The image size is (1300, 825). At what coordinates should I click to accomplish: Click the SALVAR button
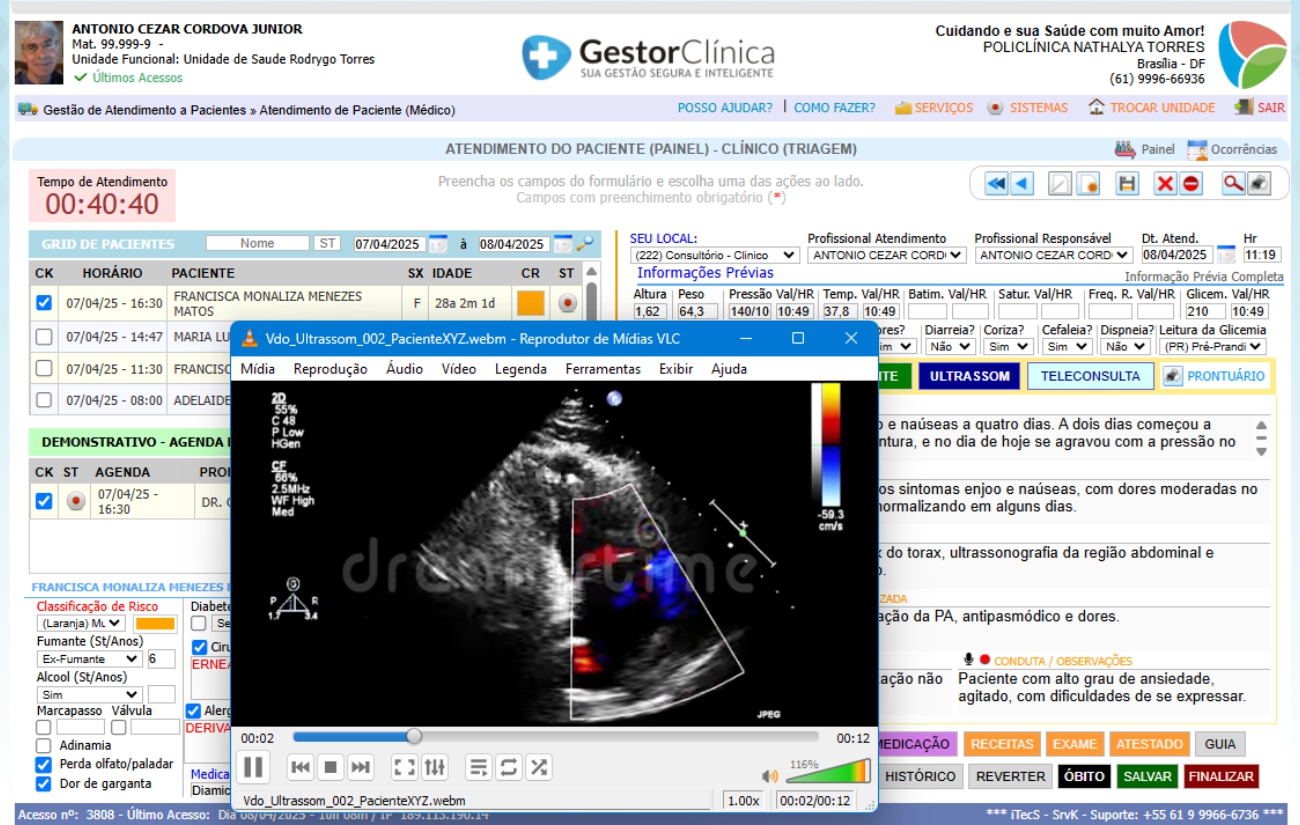click(1147, 776)
